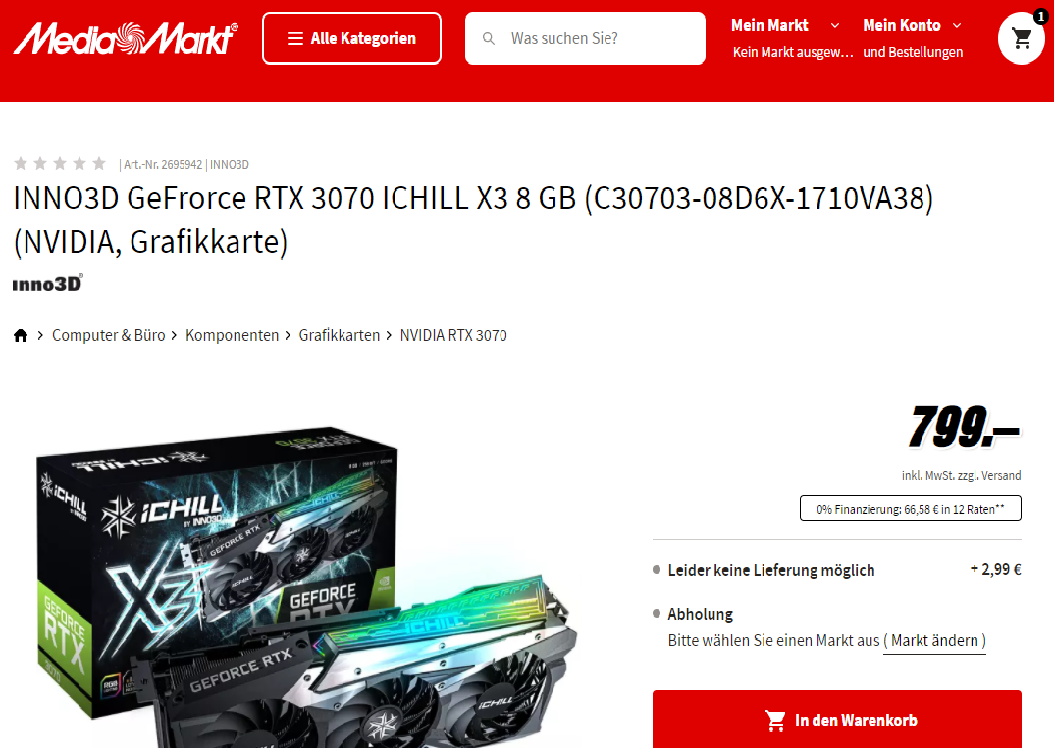Screen dimensions: 1054x748
Task: Open the shopping cart icon
Action: click(x=1021, y=38)
